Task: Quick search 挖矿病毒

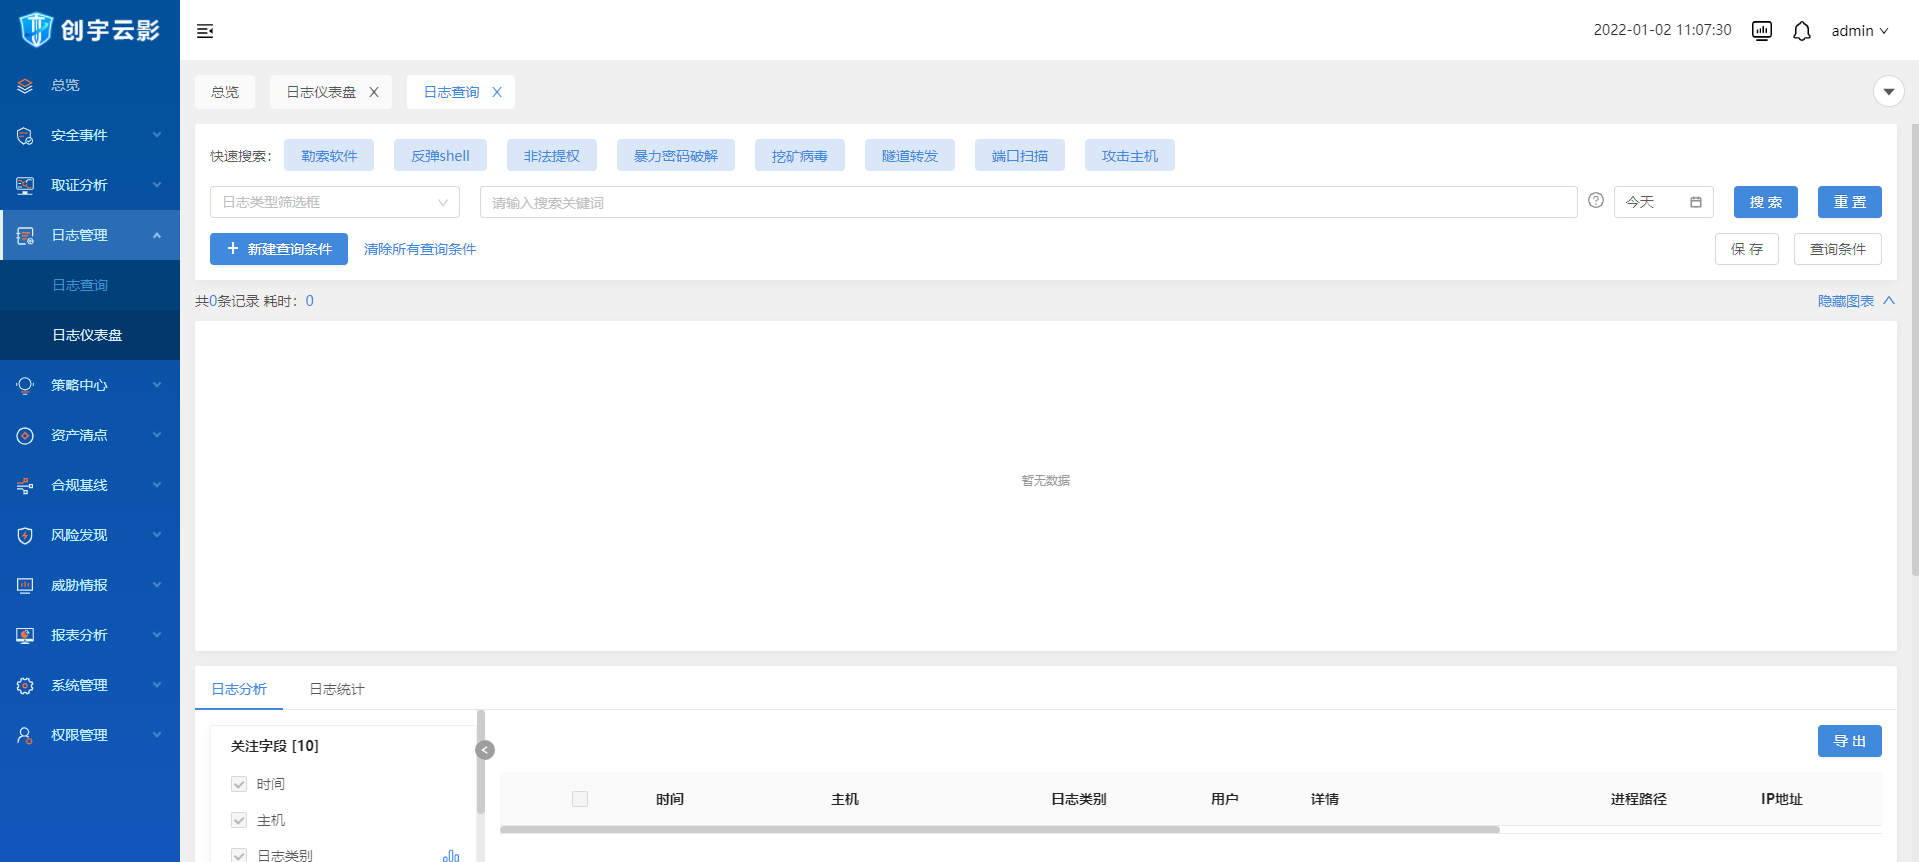Action: (x=800, y=156)
